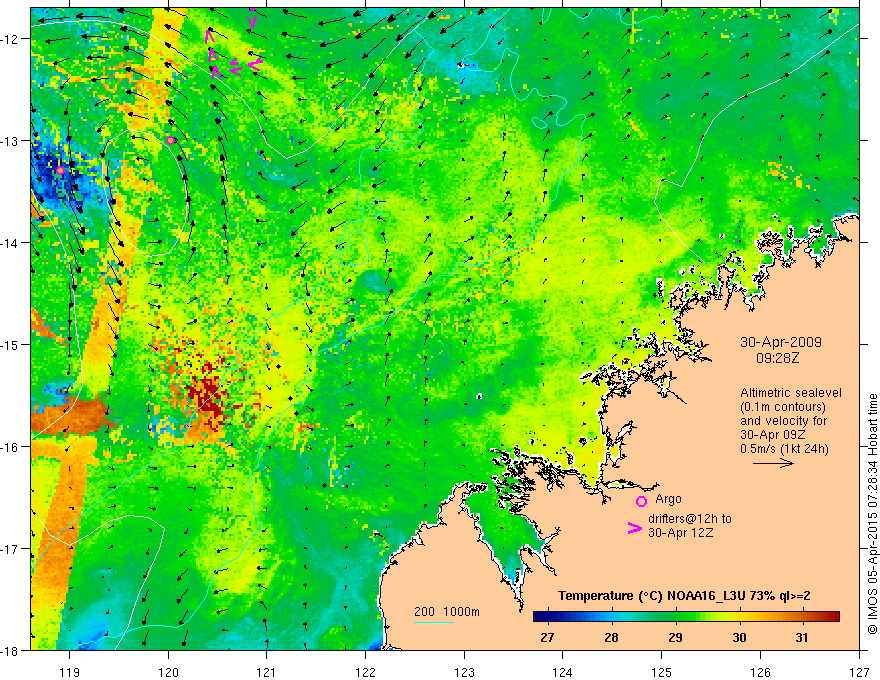880x680 pixels.
Task: Click the 'Altimetric sealevel' caption line
Action: tap(791, 393)
